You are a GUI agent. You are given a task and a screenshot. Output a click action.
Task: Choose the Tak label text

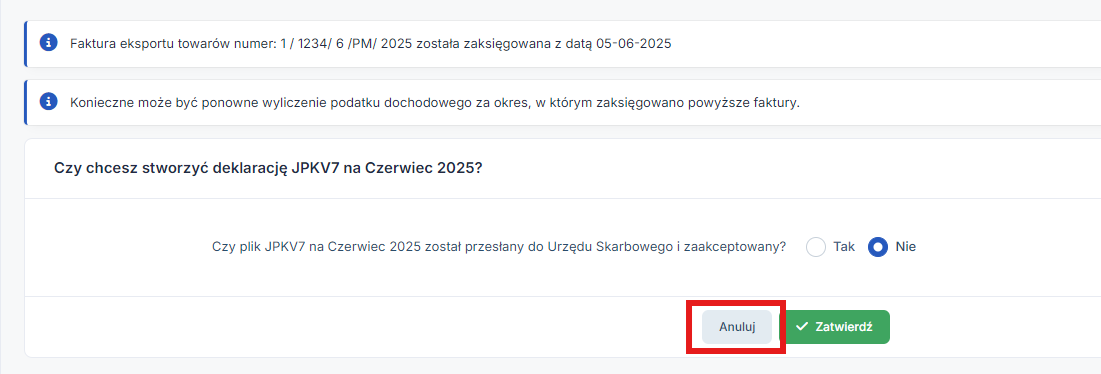click(x=844, y=247)
